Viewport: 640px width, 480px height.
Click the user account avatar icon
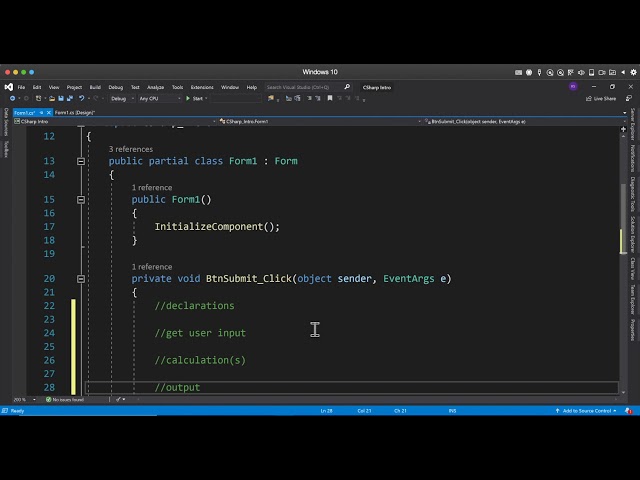573,87
